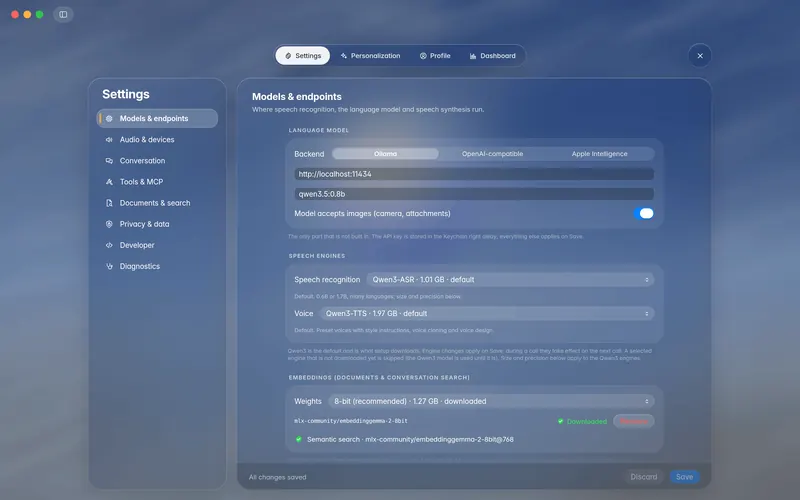Open Audio & devices settings section
The width and height of the screenshot is (800, 500).
tap(157, 139)
